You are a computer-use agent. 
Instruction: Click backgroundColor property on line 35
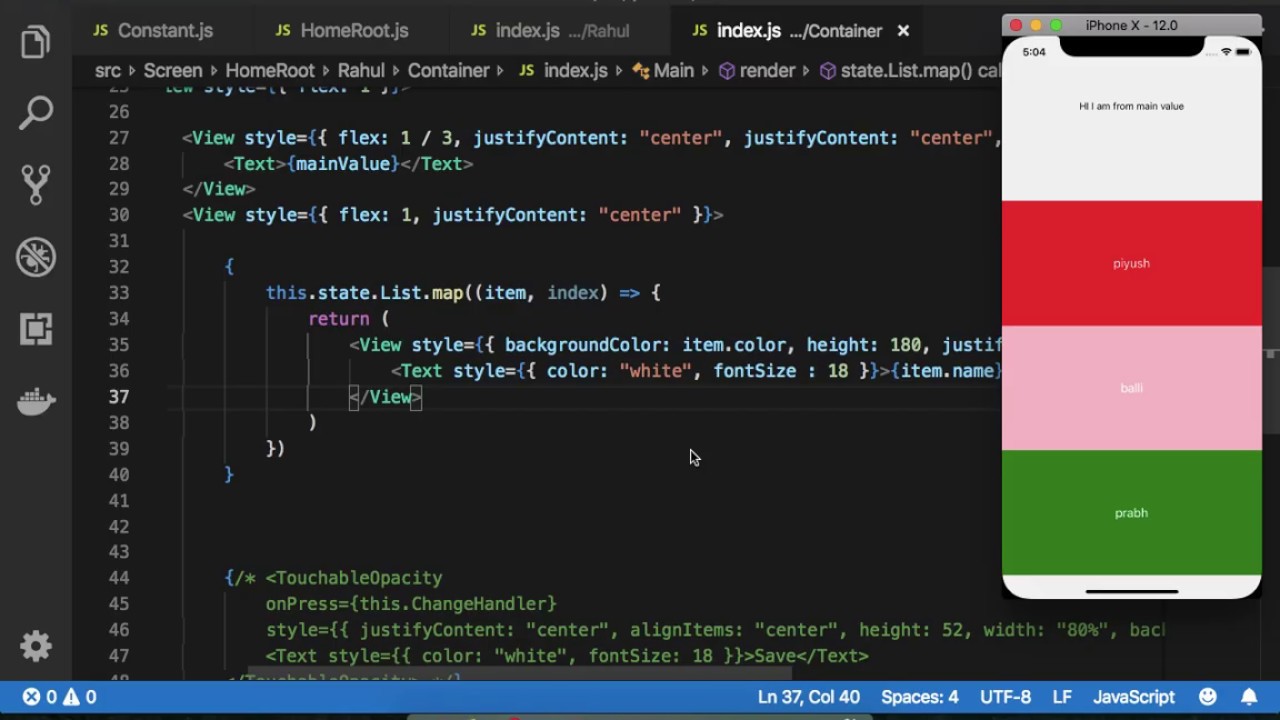coord(587,345)
